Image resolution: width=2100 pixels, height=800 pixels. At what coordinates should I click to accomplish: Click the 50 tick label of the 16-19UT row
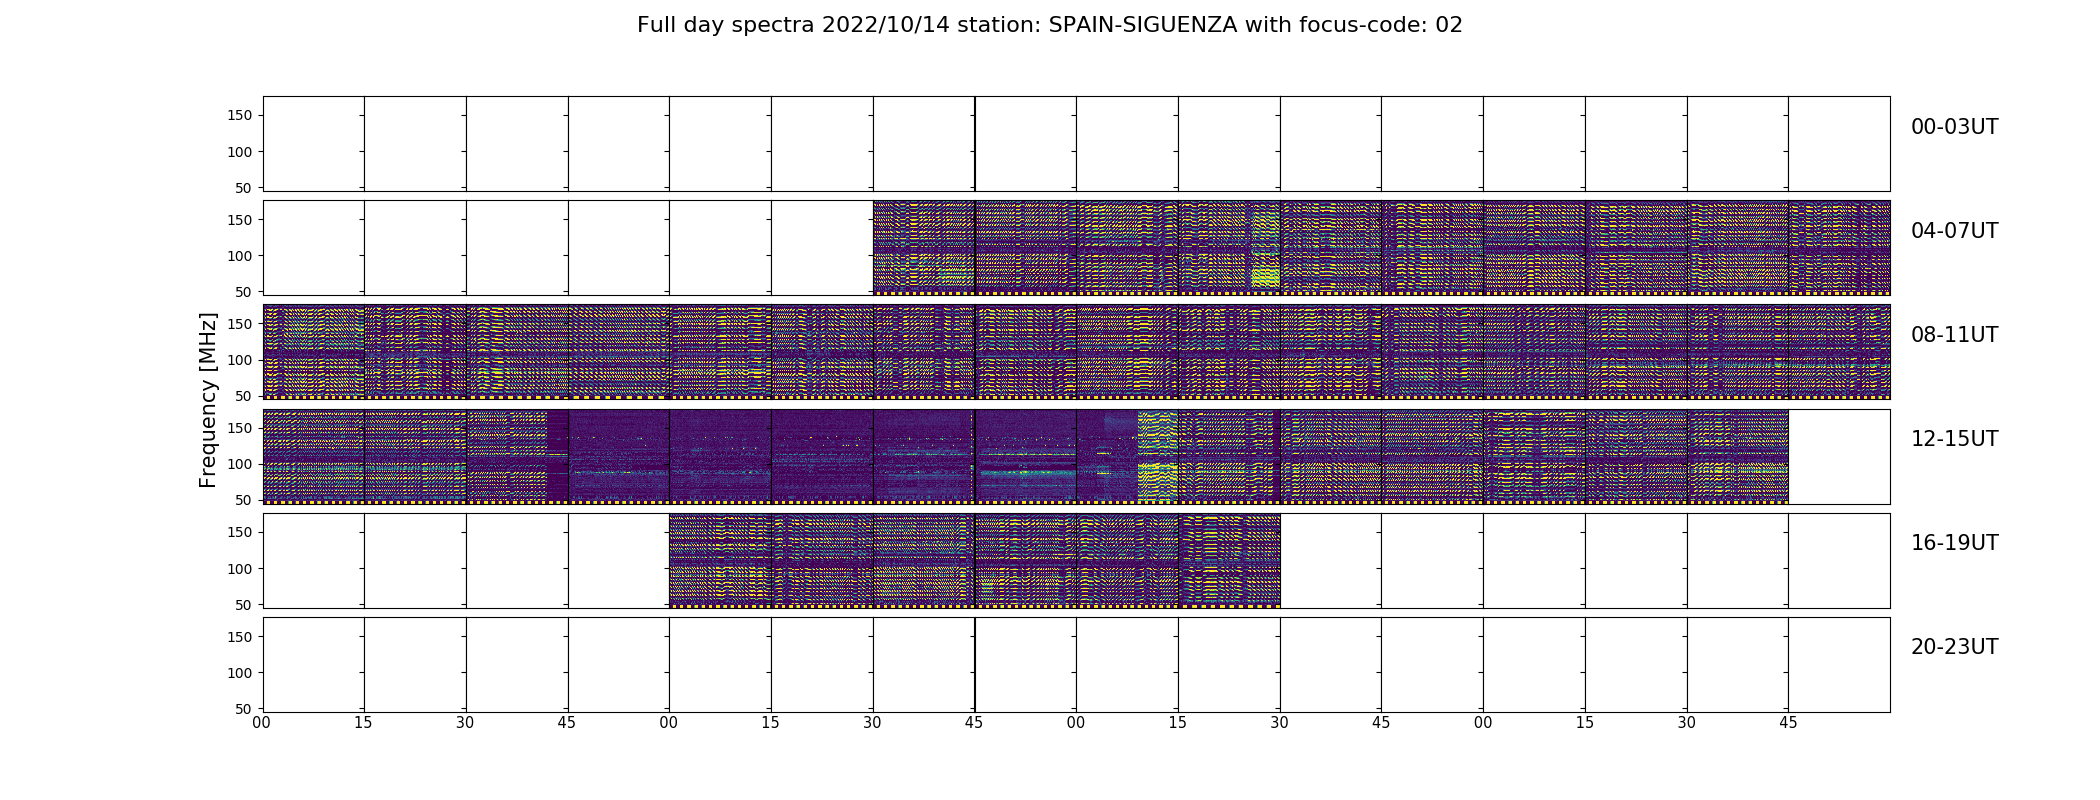pos(244,604)
